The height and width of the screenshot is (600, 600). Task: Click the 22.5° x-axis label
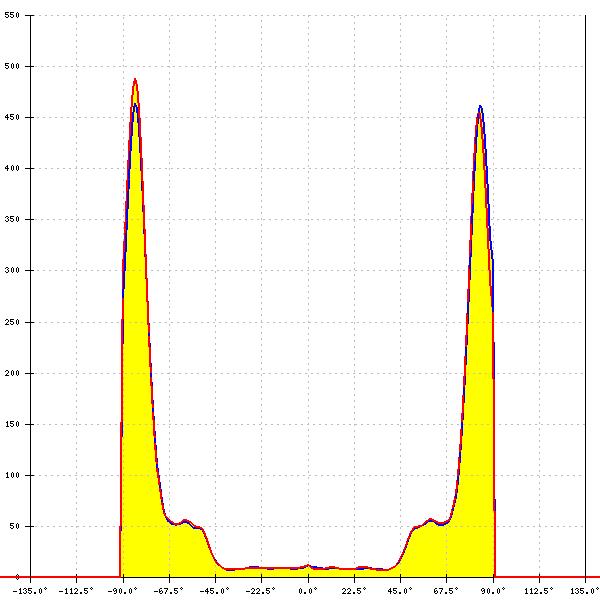pos(354,591)
